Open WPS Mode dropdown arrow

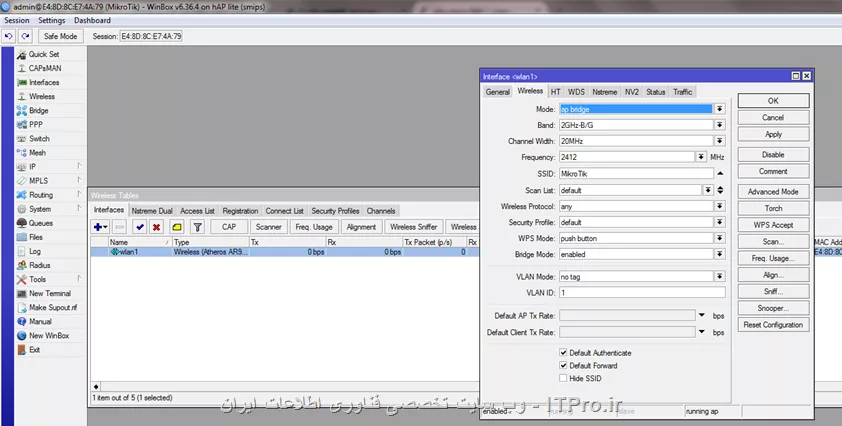pyautogui.click(x=720, y=238)
